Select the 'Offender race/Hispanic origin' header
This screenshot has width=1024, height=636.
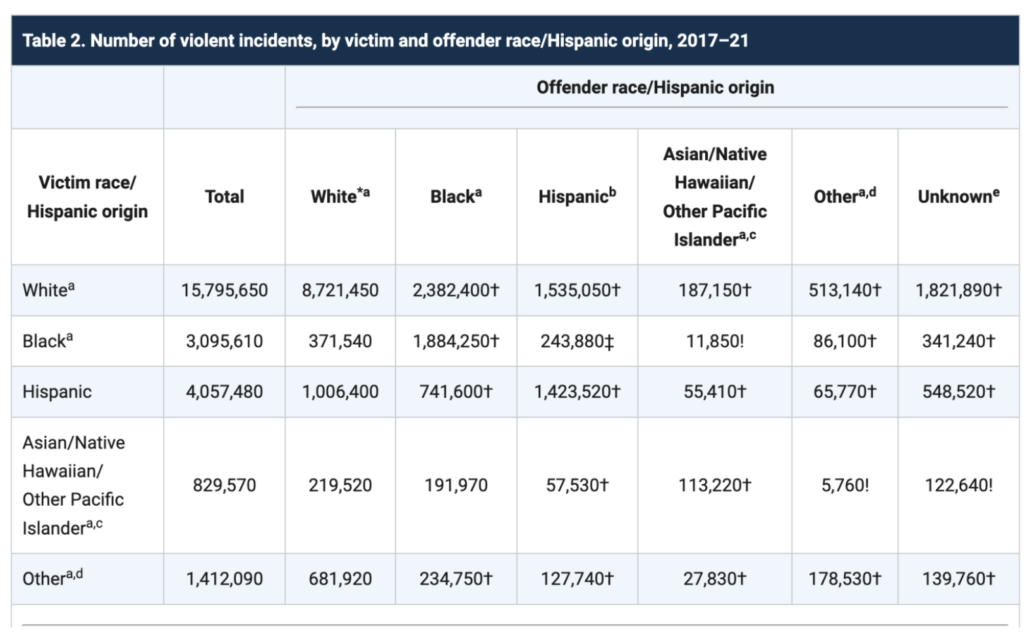point(652,88)
